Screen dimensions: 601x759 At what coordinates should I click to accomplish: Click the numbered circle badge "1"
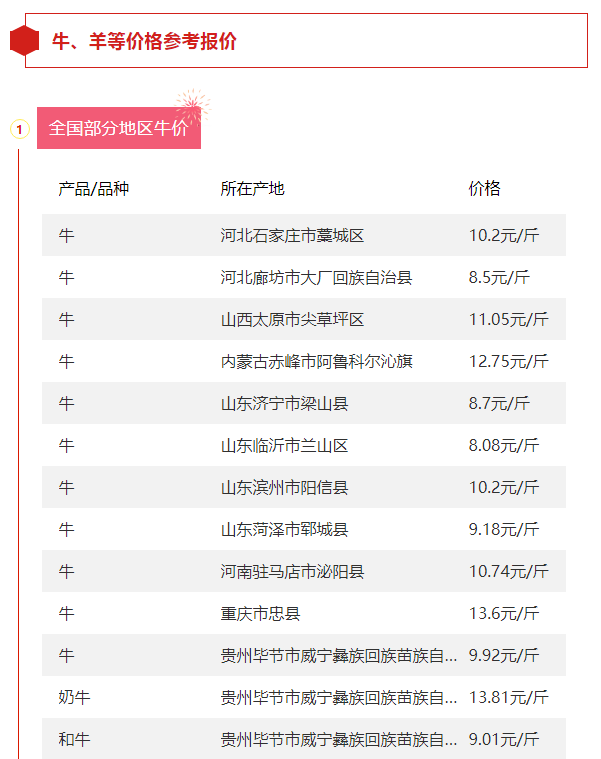[19, 129]
